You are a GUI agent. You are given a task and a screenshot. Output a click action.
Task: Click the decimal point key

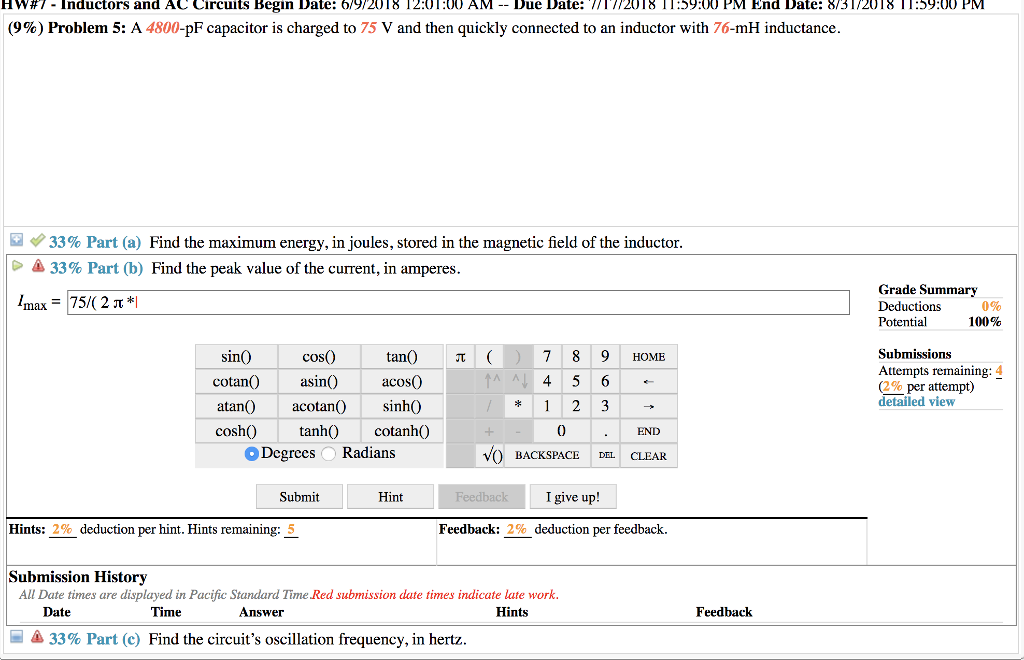click(x=605, y=431)
